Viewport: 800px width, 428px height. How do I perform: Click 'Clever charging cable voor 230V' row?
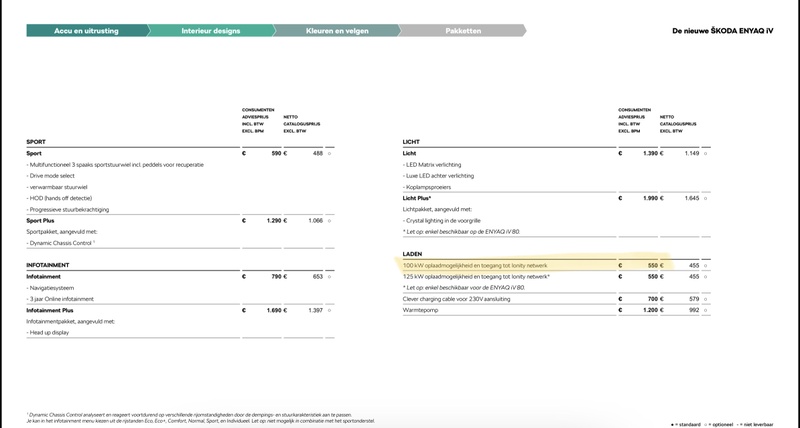pyautogui.click(x=456, y=299)
